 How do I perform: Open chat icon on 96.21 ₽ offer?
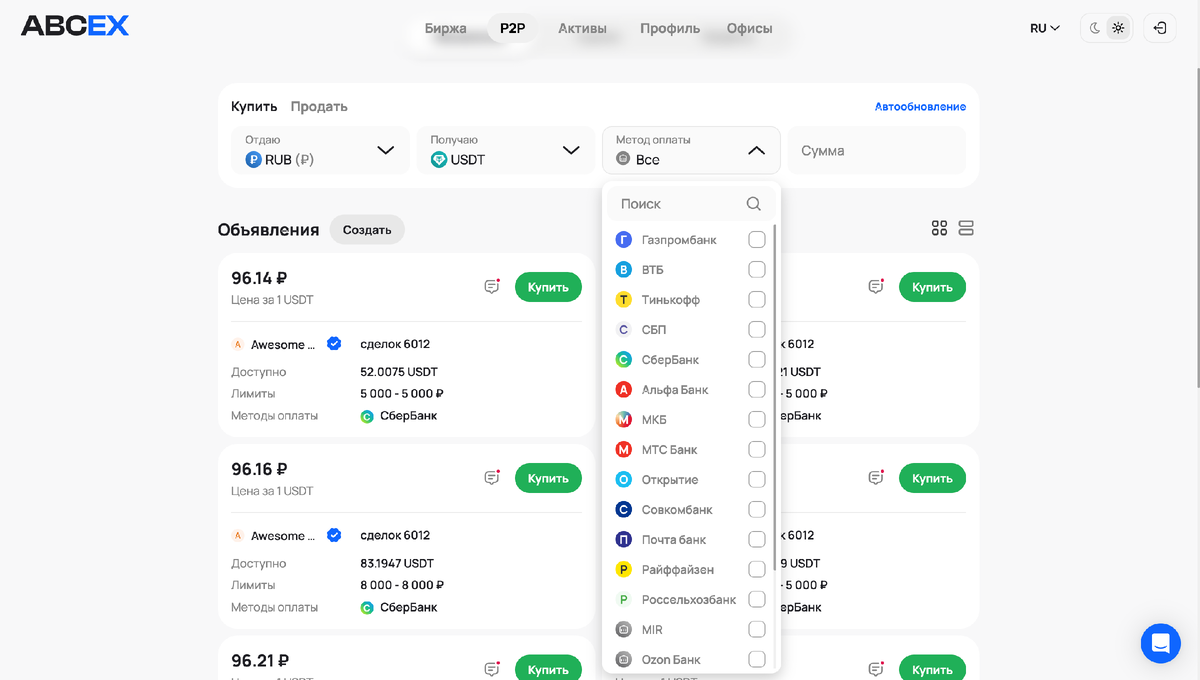pos(492,668)
